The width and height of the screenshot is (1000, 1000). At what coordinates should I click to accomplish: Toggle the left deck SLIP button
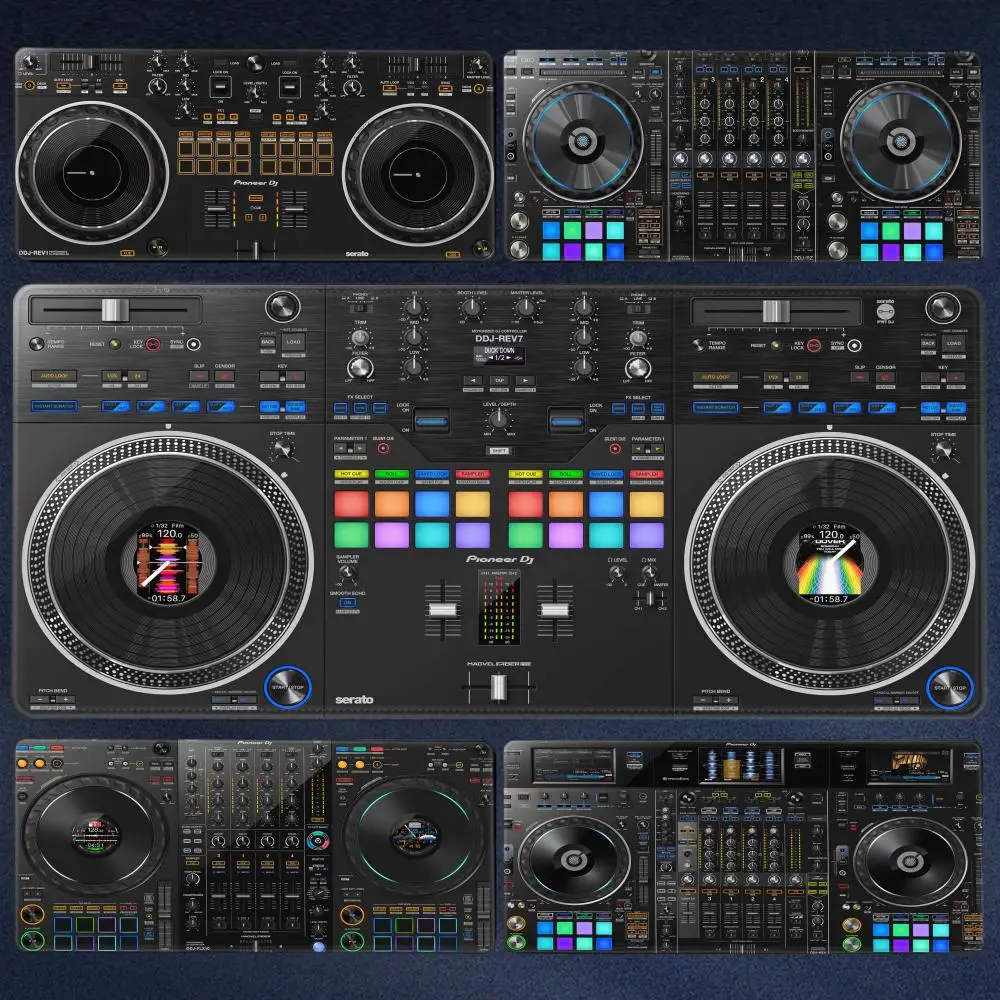199,376
